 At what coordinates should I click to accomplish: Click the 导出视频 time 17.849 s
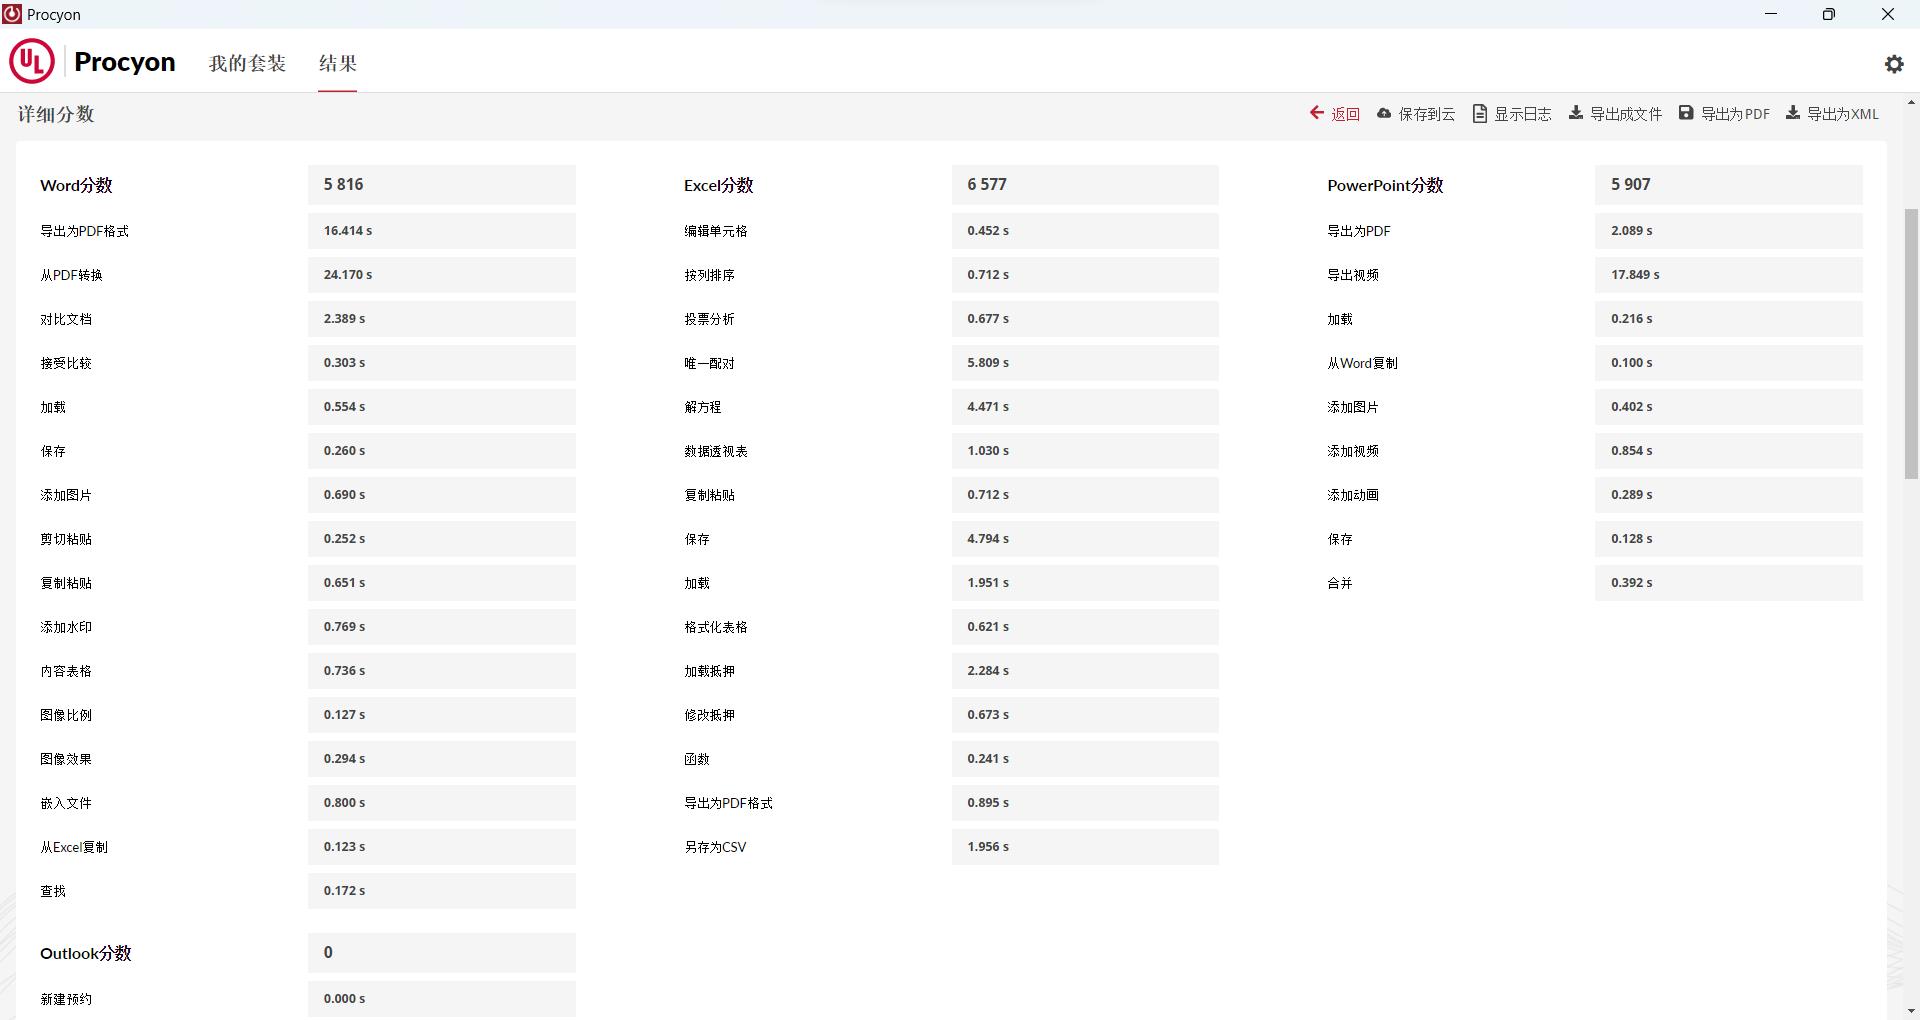tap(1728, 275)
